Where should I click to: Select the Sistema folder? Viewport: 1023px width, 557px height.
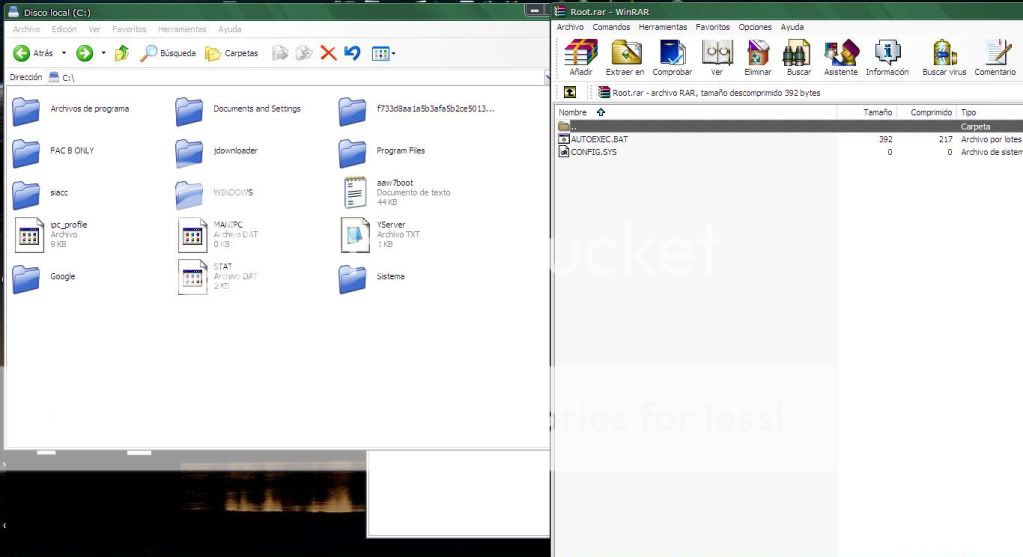pos(372,277)
